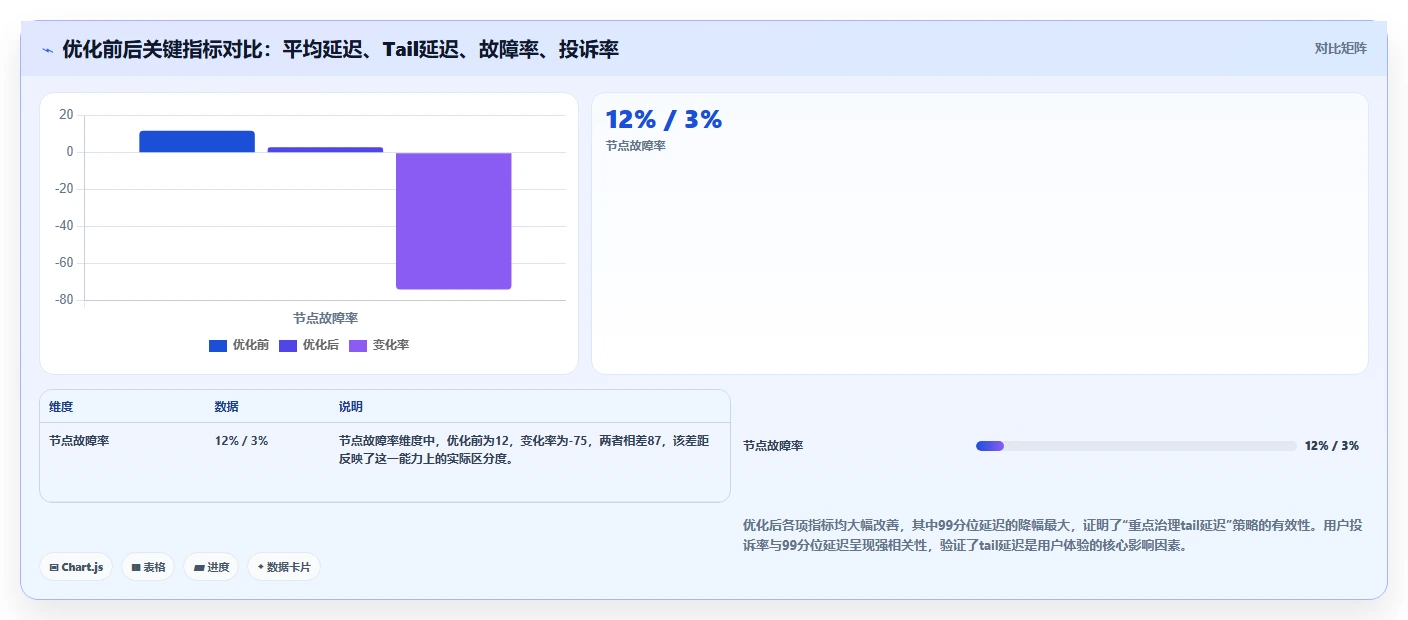Click the 节点故障率 label under the chart axis
Screen dimensions: 1408x620
coord(325,318)
